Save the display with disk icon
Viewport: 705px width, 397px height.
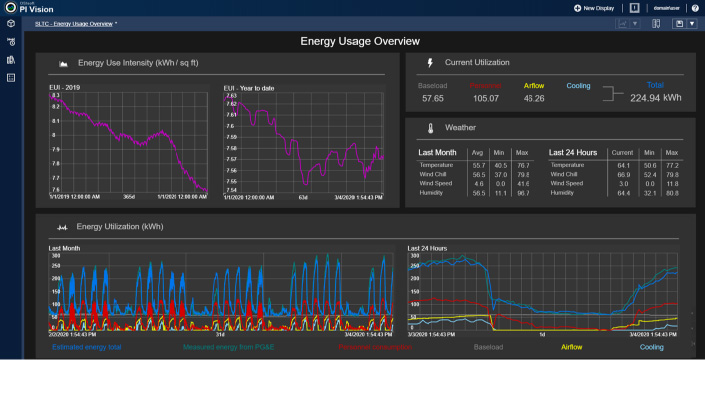(679, 24)
